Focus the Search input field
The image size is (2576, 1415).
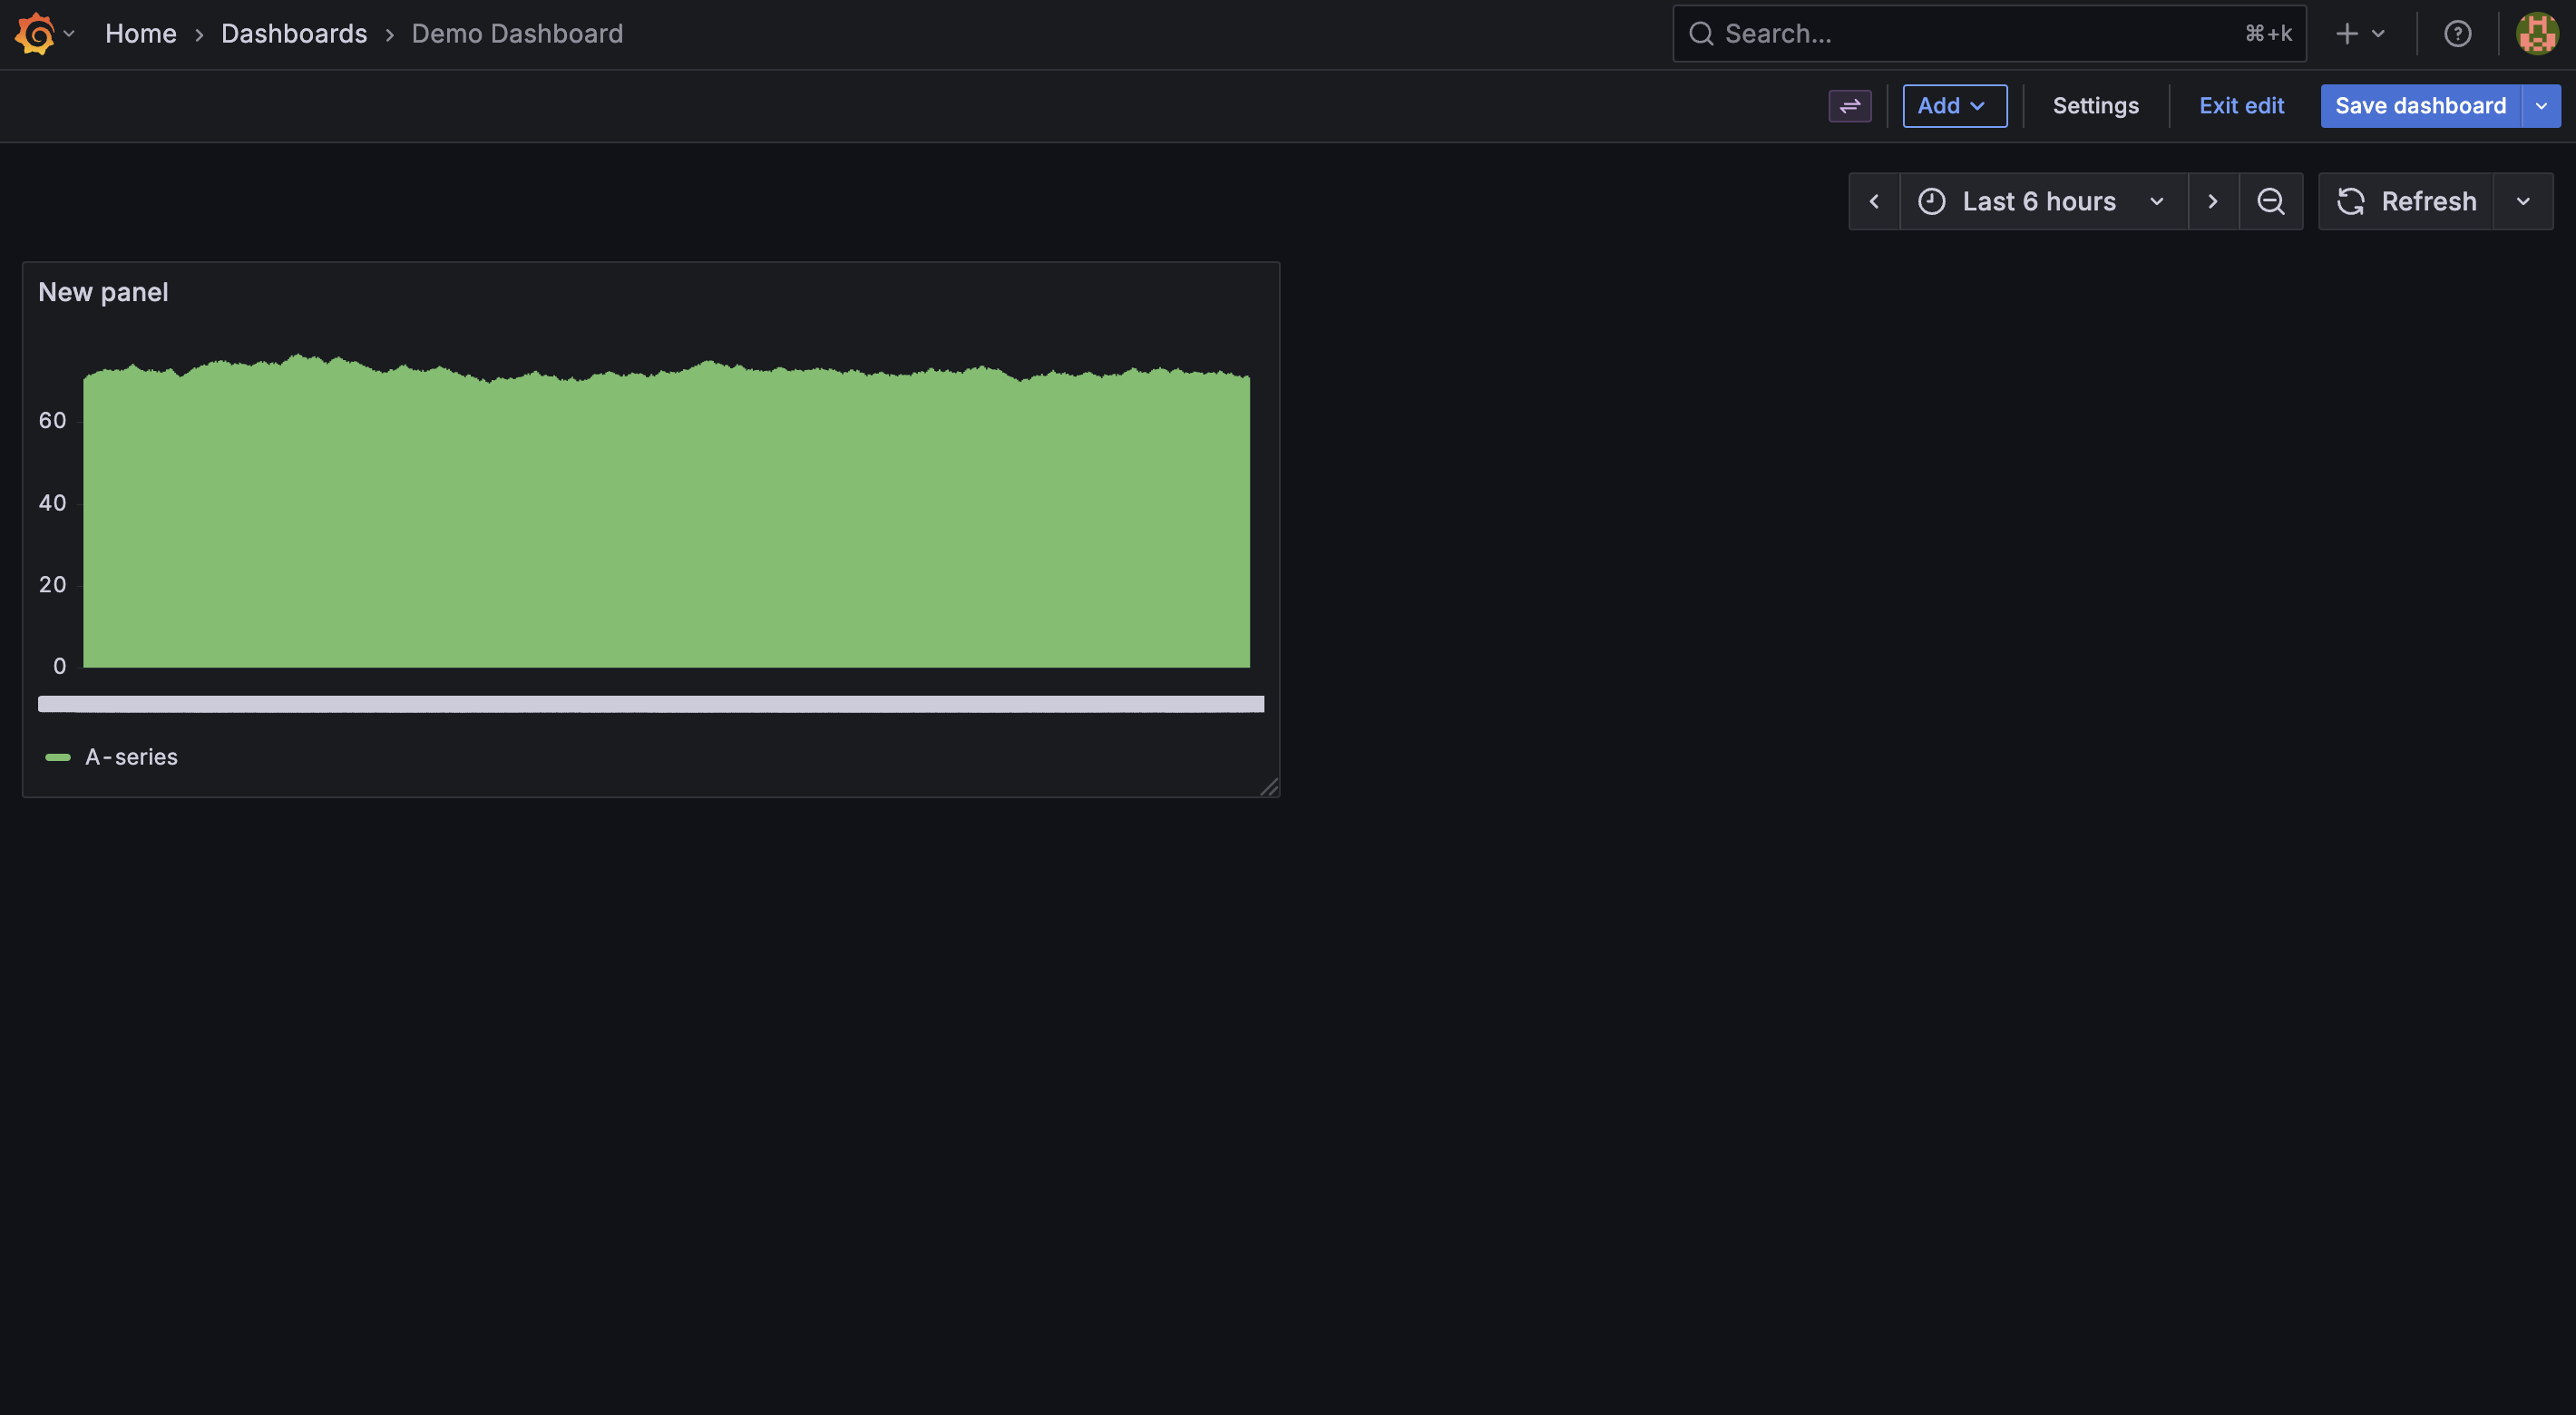point(1989,34)
